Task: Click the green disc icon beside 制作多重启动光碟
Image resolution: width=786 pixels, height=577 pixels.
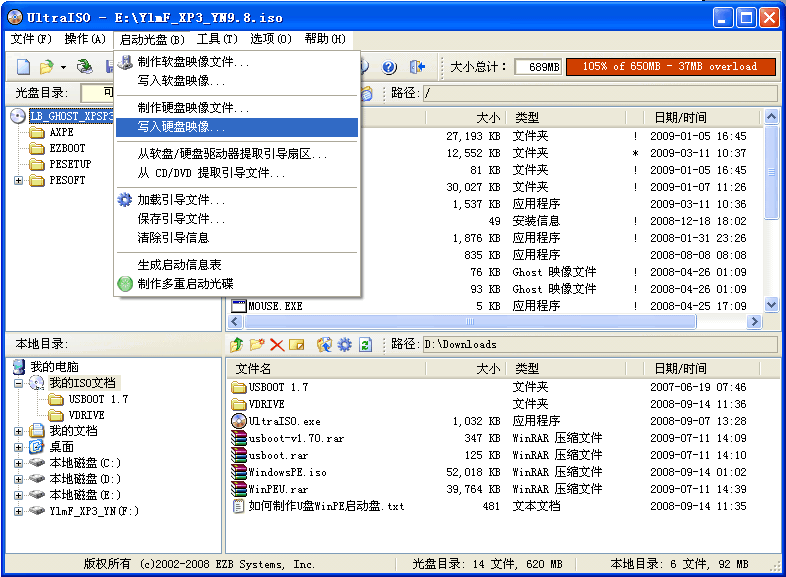Action: [x=124, y=284]
